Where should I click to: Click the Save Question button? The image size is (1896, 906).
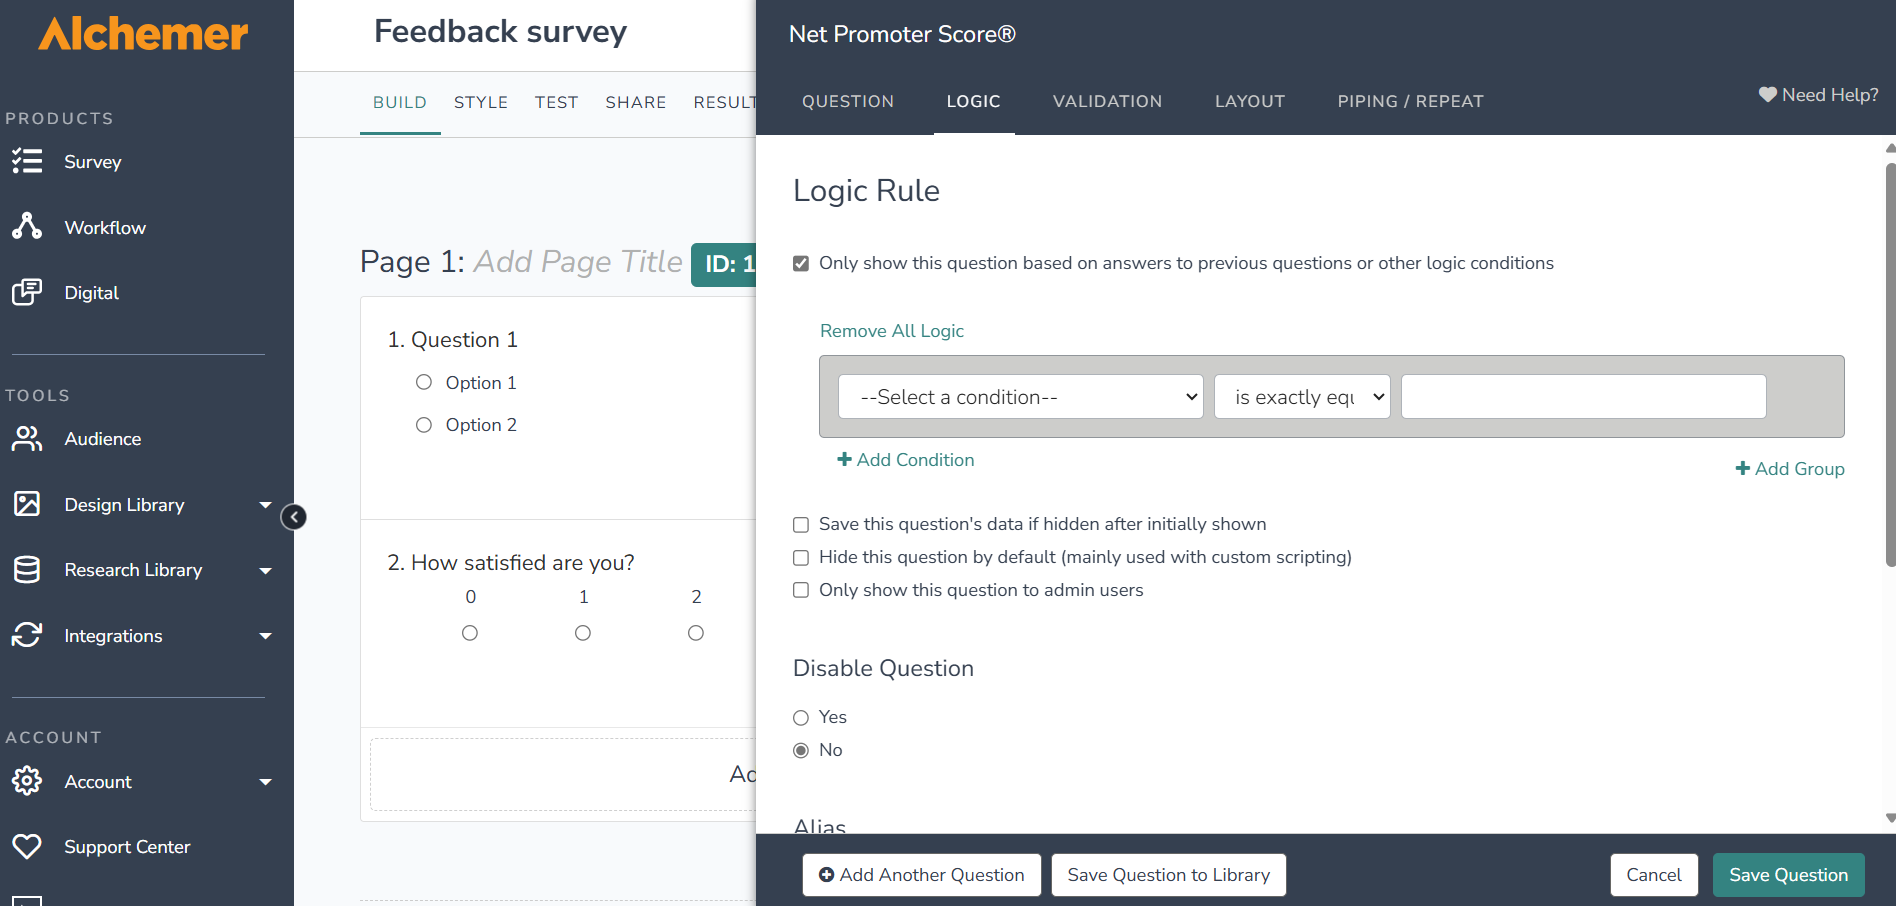coord(1788,875)
